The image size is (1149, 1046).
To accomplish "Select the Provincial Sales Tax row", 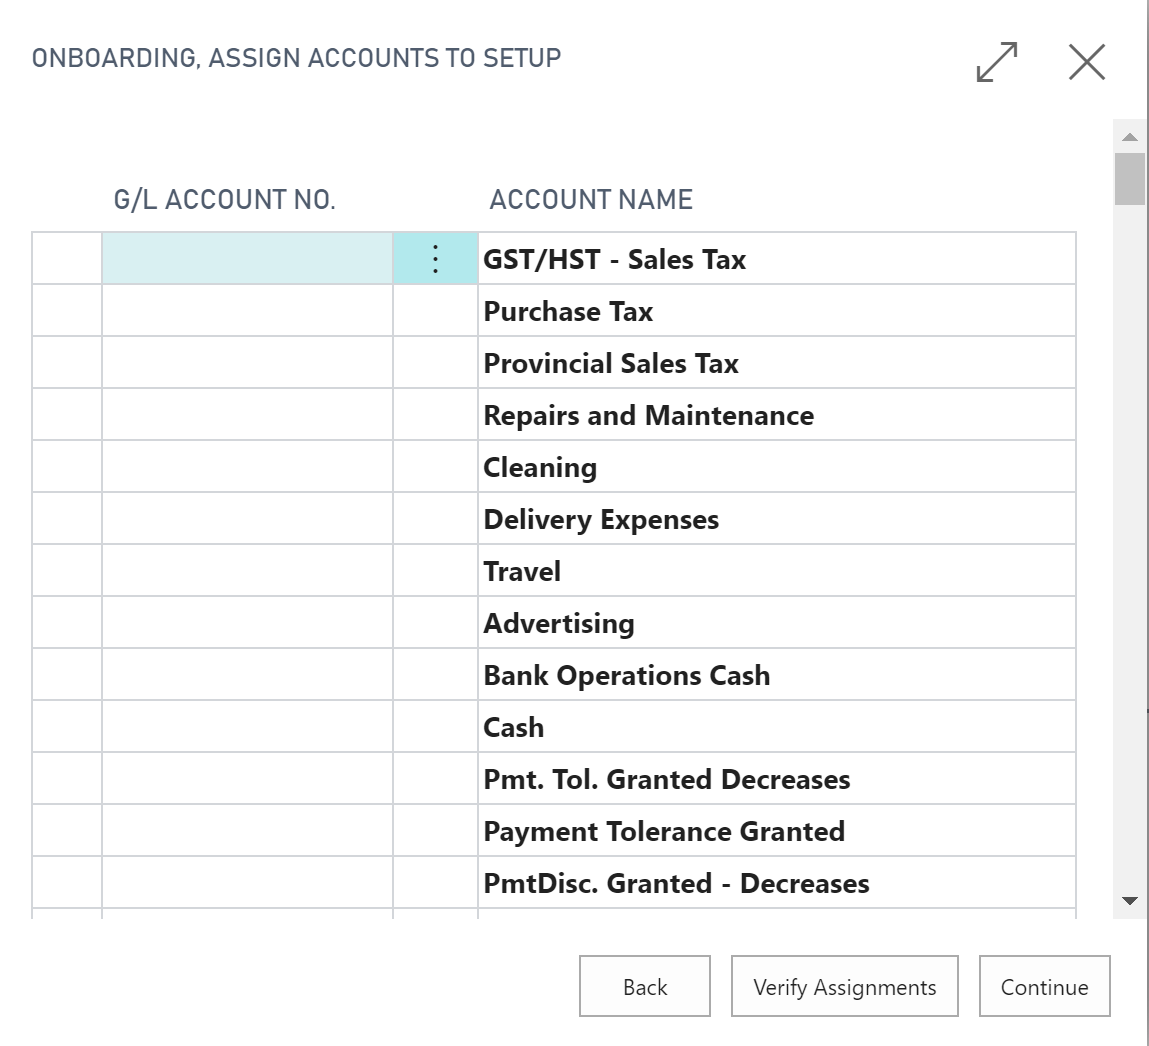I will click(x=553, y=363).
